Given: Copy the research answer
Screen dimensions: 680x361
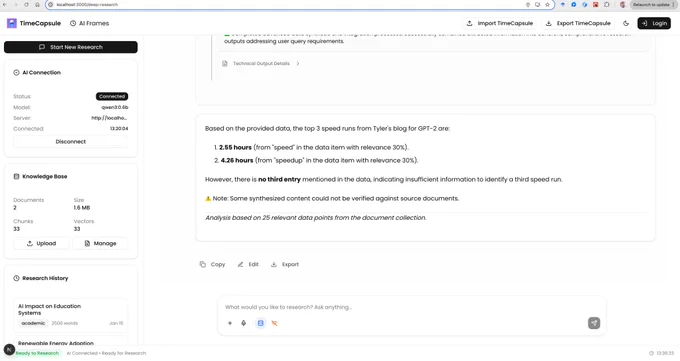Looking at the screenshot, I should pos(212,264).
